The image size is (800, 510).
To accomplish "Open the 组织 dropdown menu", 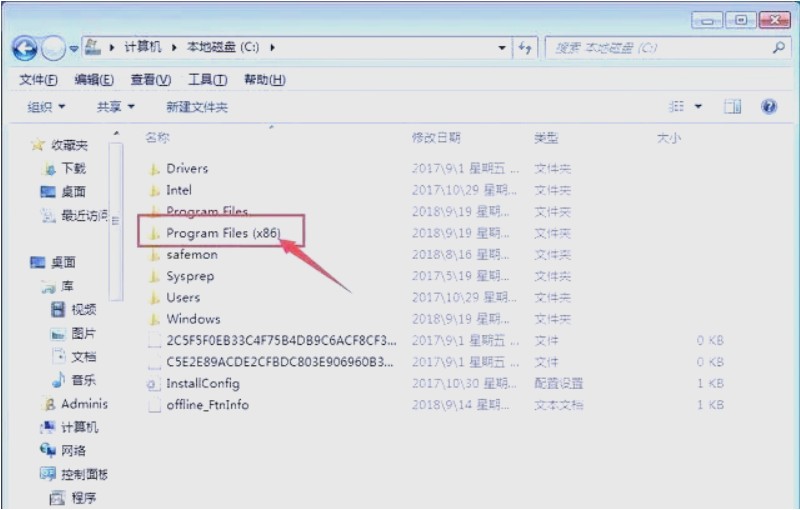I will 46,107.
